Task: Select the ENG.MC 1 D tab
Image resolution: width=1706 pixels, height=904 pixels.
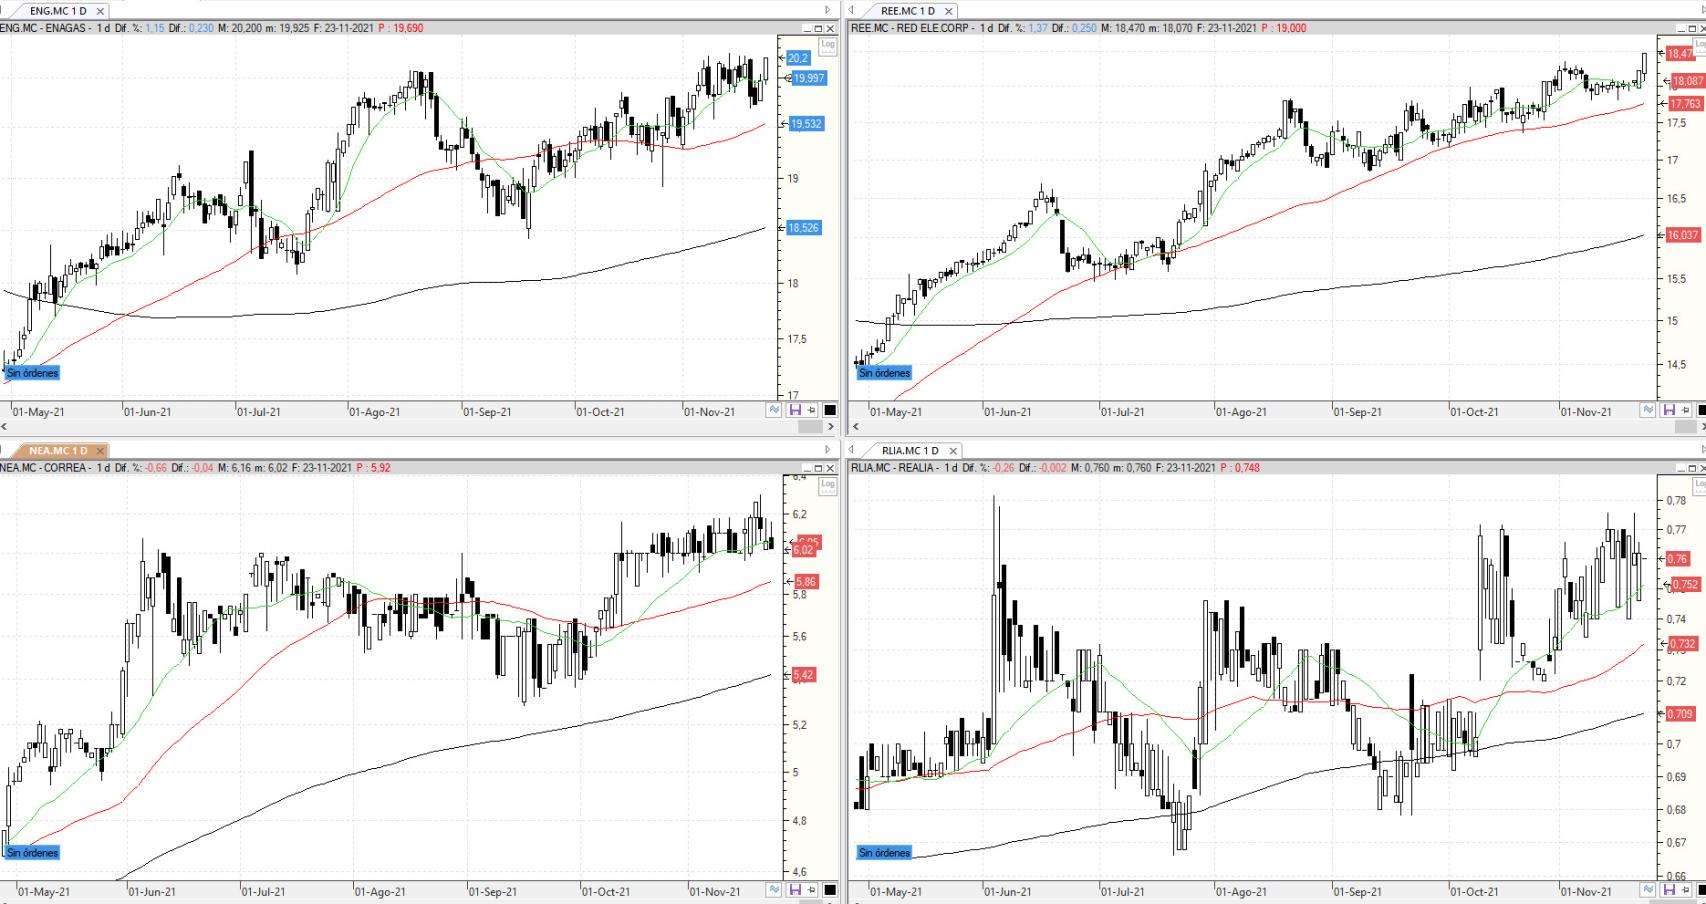Action: 58,11
